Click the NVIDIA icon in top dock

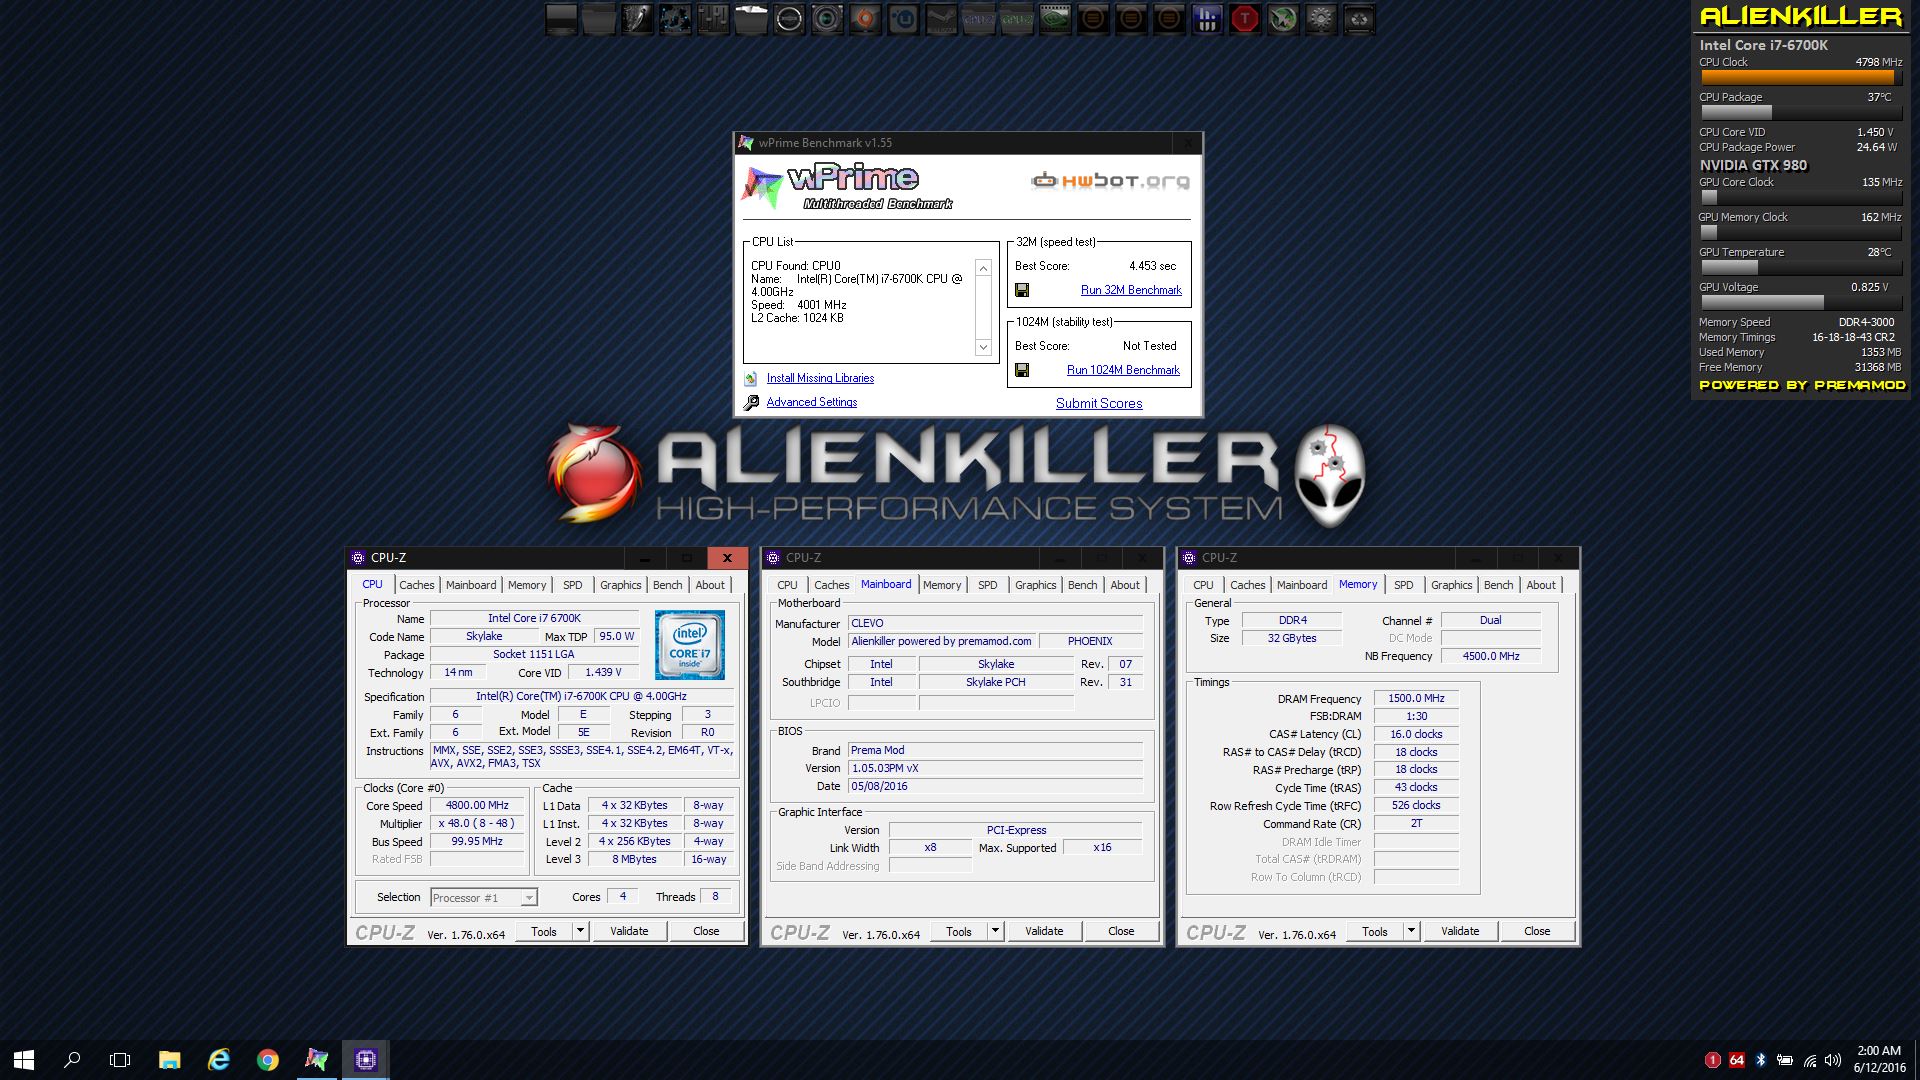[x=1055, y=18]
